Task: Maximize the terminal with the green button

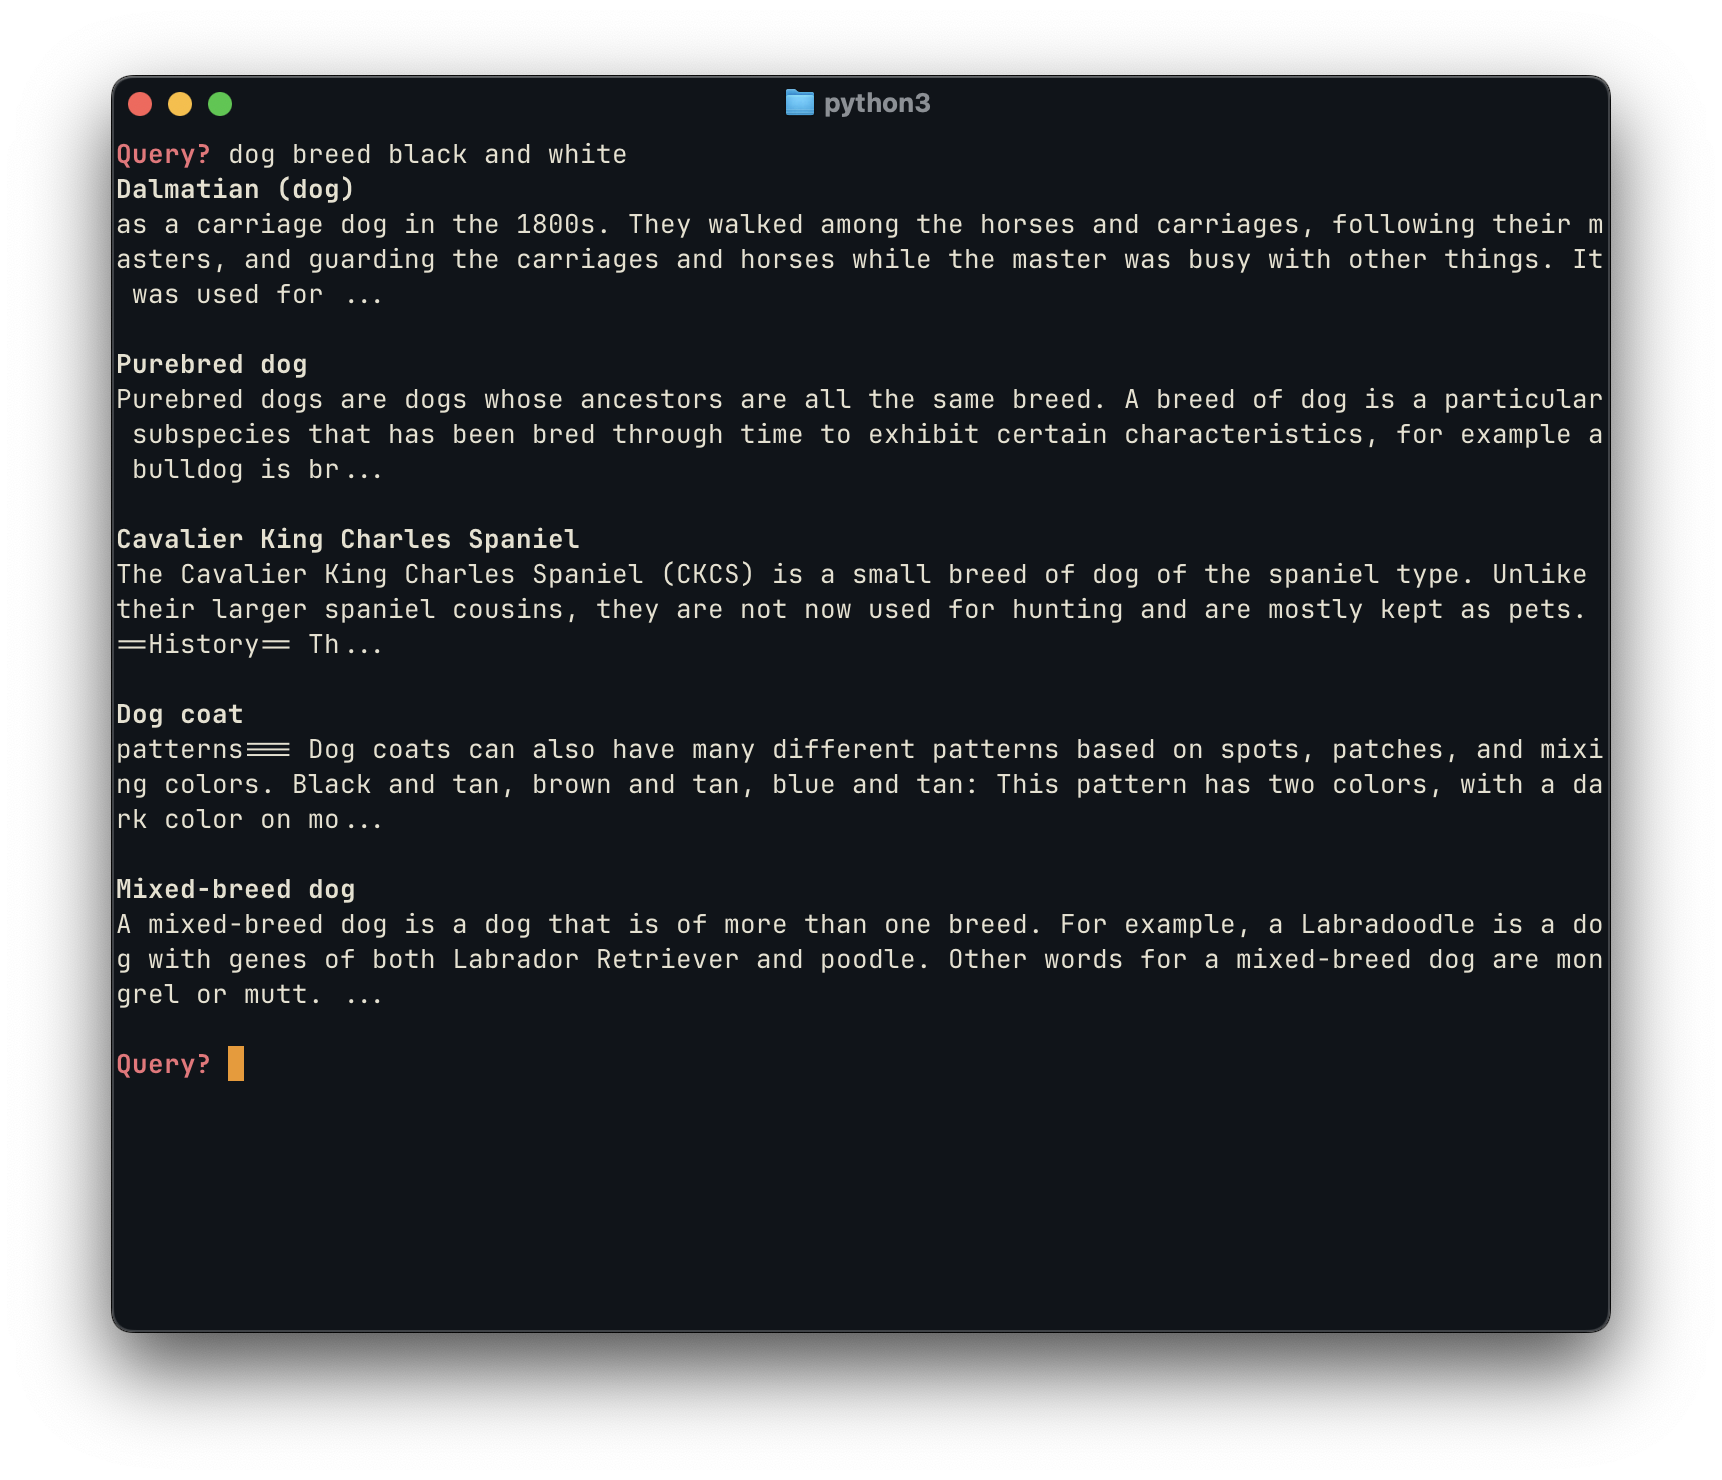Action: point(220,104)
